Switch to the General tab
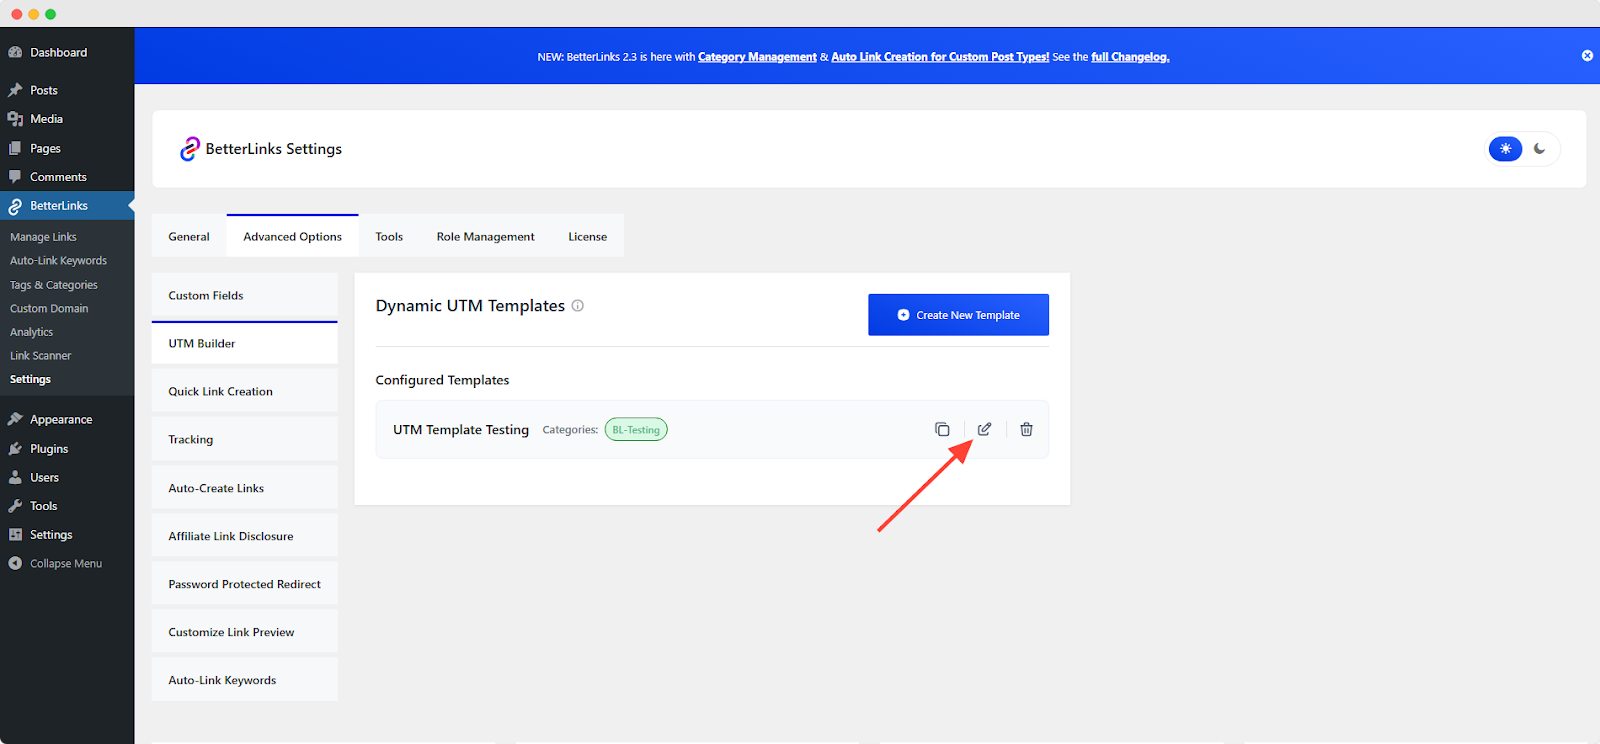1600x744 pixels. pos(189,237)
